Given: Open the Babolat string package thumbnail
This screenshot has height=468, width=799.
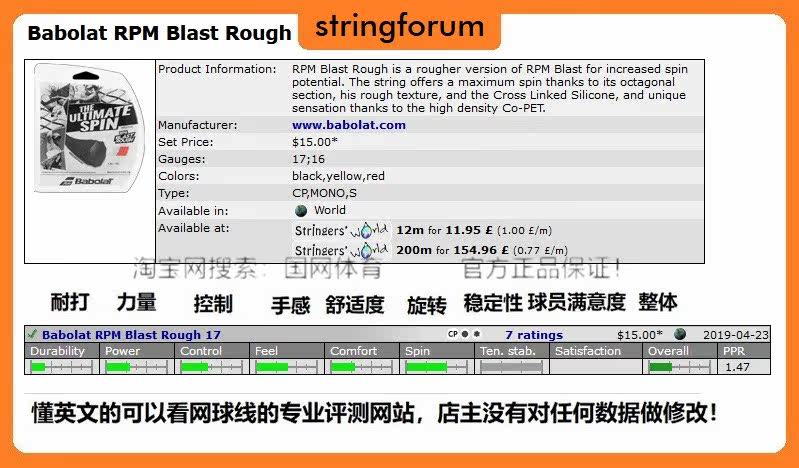Looking at the screenshot, I should [89, 128].
